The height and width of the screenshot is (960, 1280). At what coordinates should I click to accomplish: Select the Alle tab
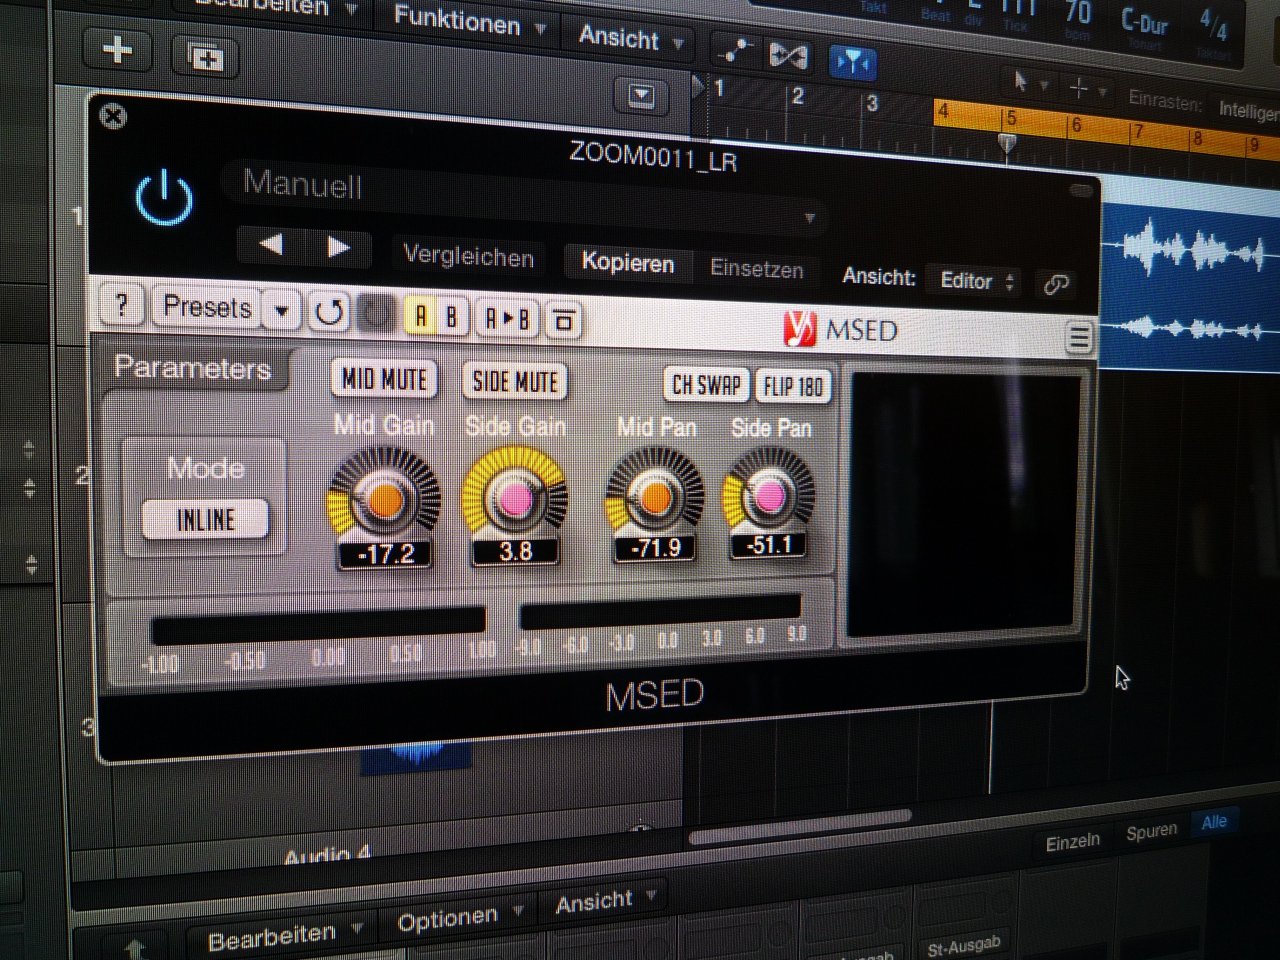tap(1214, 822)
